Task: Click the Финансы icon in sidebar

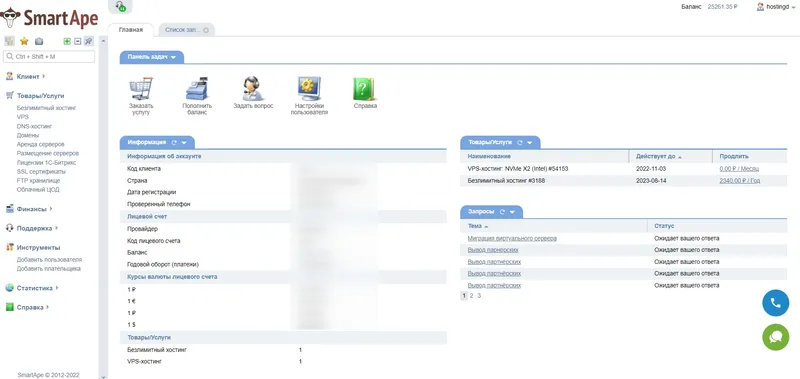Action: click(x=9, y=209)
